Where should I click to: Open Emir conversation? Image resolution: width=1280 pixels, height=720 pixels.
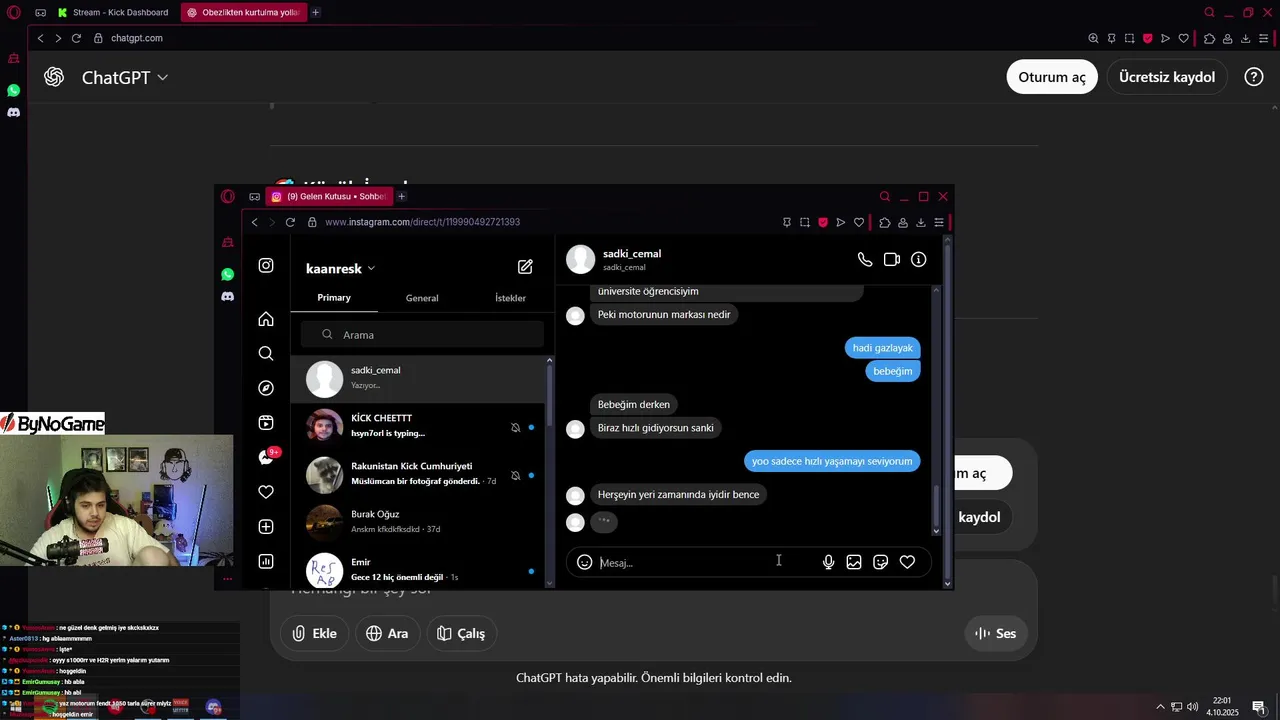pos(418,569)
